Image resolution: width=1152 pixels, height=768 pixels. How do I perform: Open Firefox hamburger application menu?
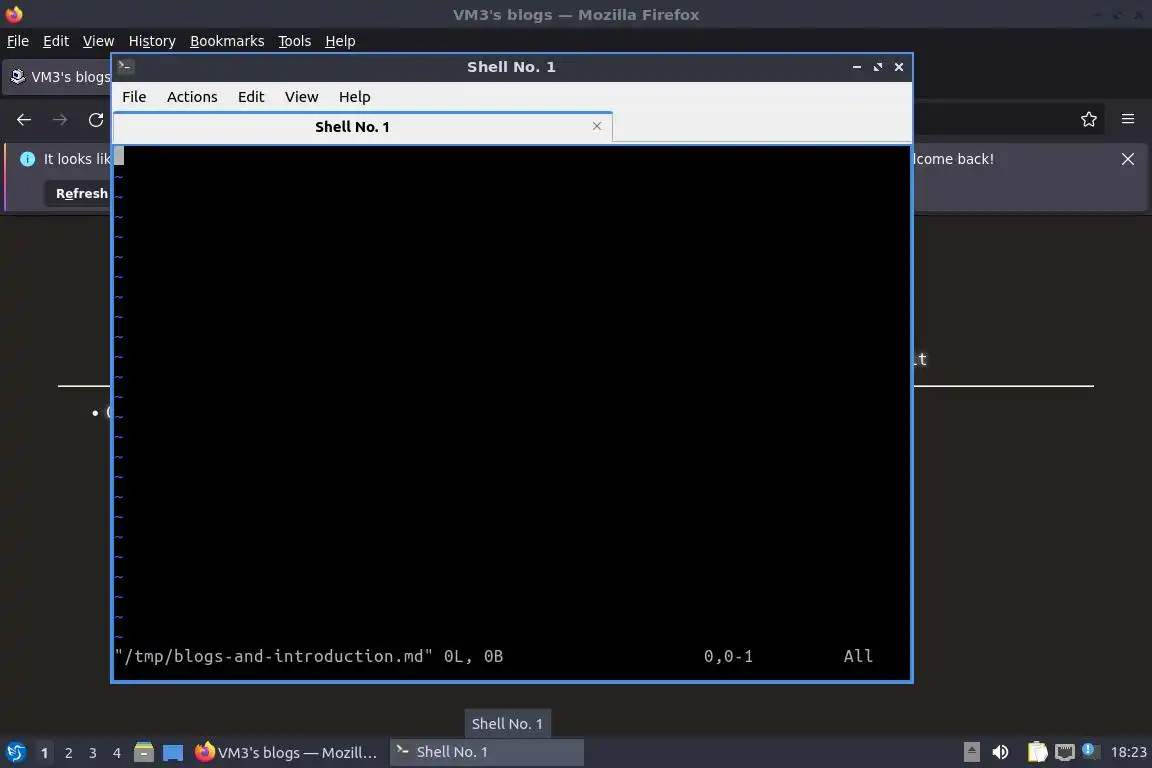point(1128,119)
